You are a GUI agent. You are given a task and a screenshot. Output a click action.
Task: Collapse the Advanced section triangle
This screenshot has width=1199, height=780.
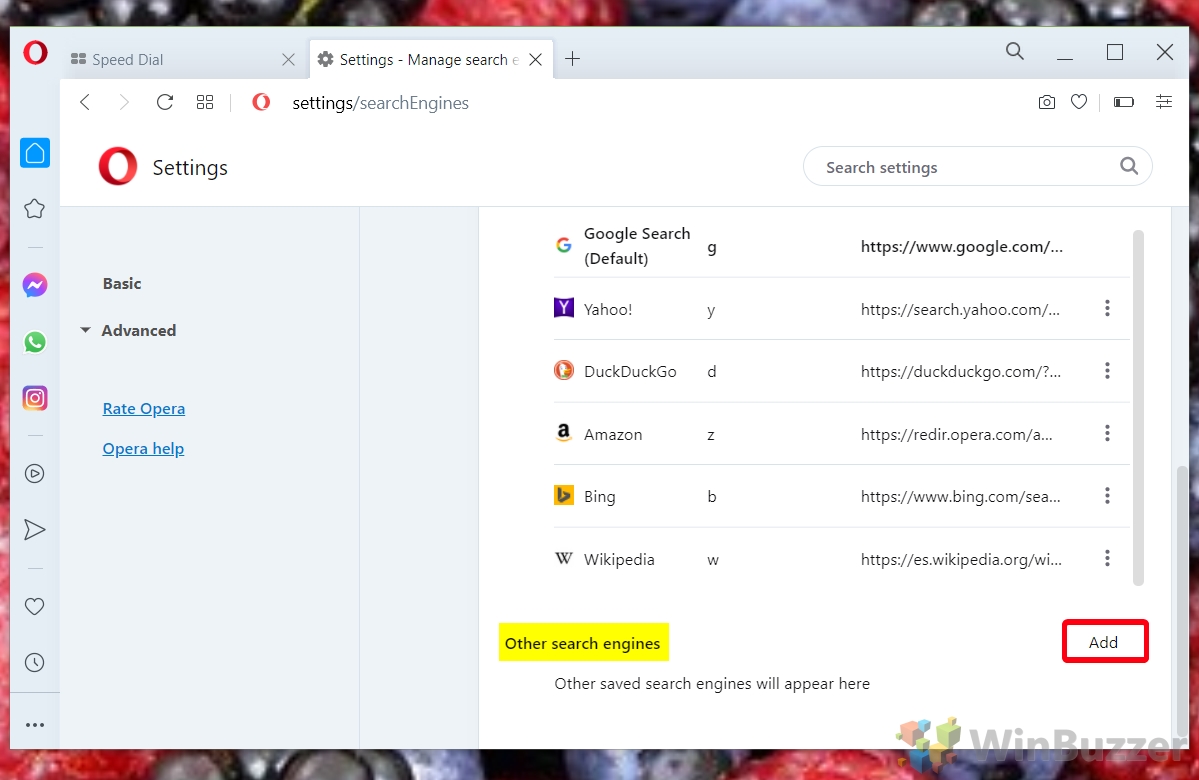pyautogui.click(x=86, y=330)
